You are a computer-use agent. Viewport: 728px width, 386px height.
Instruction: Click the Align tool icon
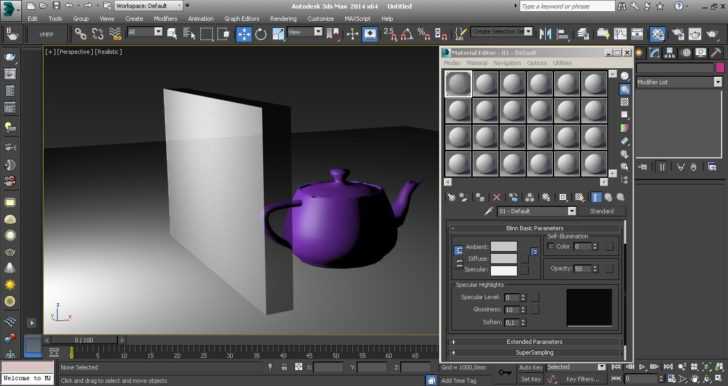562,34
